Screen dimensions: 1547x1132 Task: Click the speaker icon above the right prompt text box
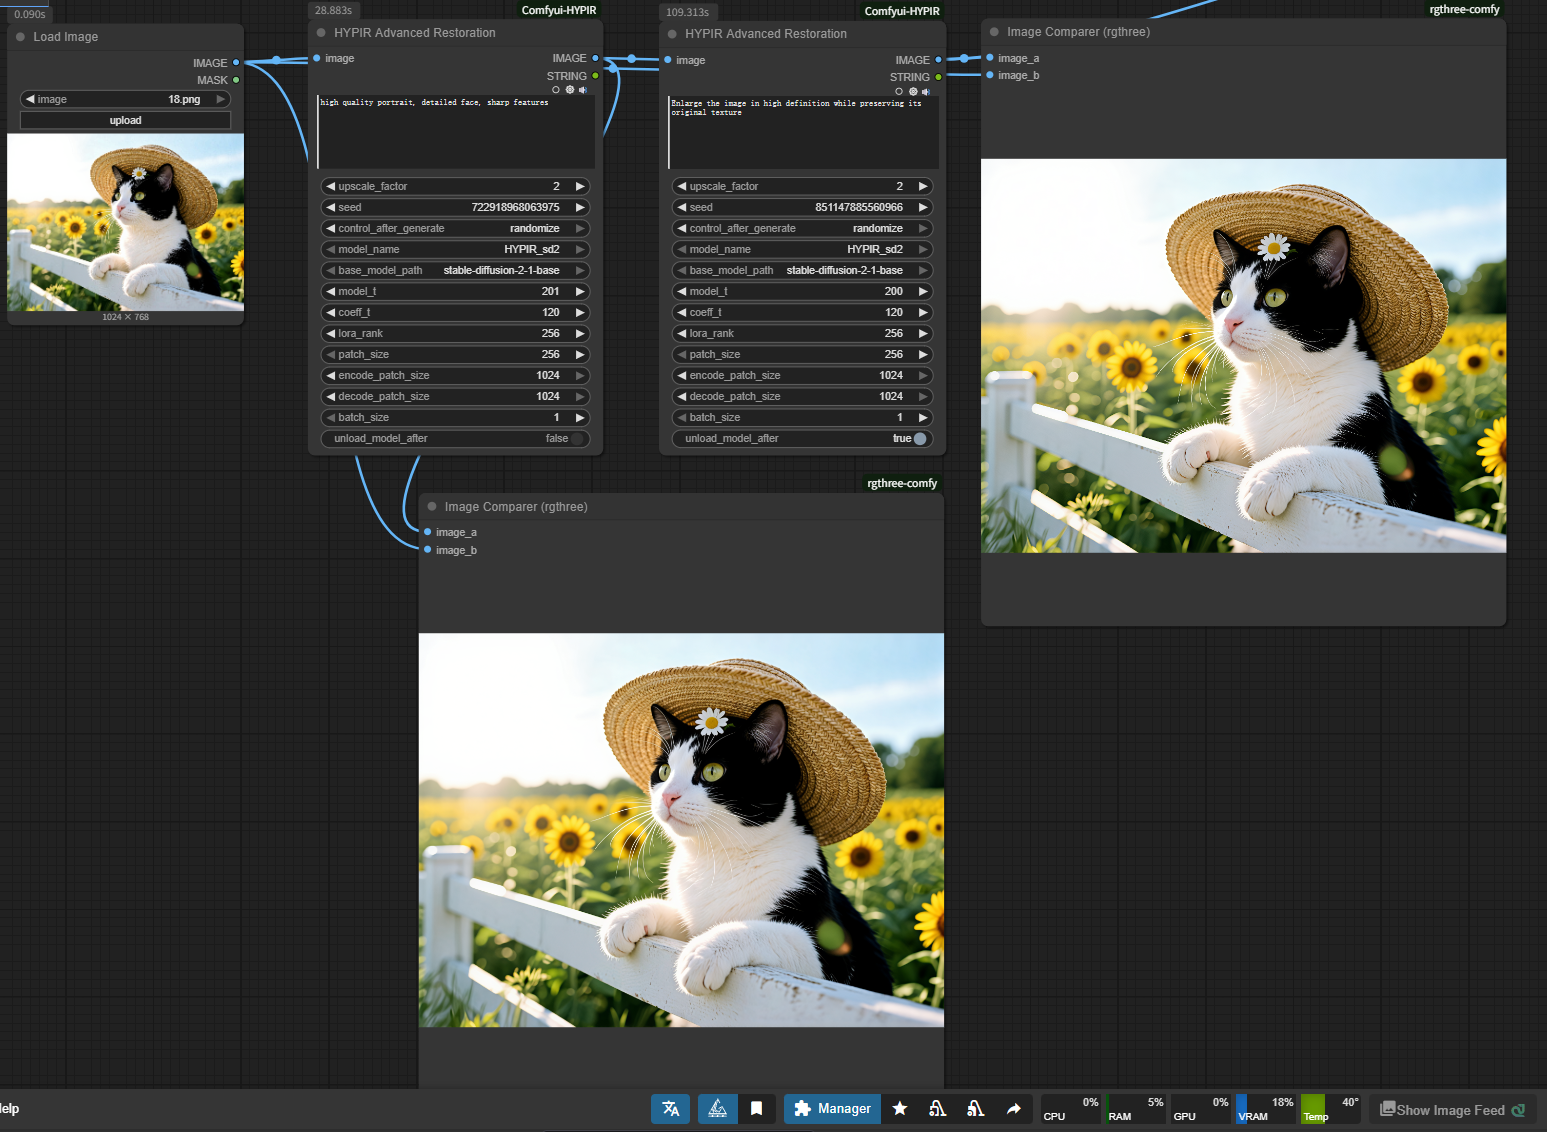[926, 92]
